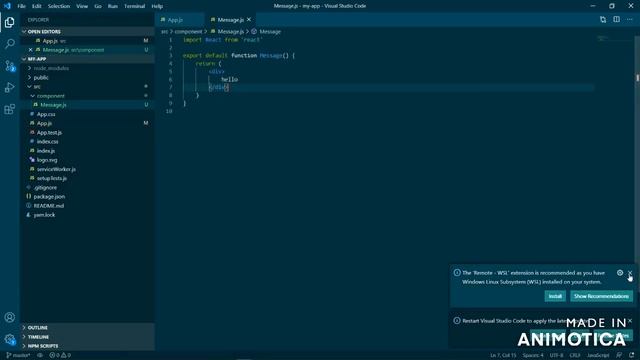
Task: Open App.css file in explorer
Action: click(46, 114)
